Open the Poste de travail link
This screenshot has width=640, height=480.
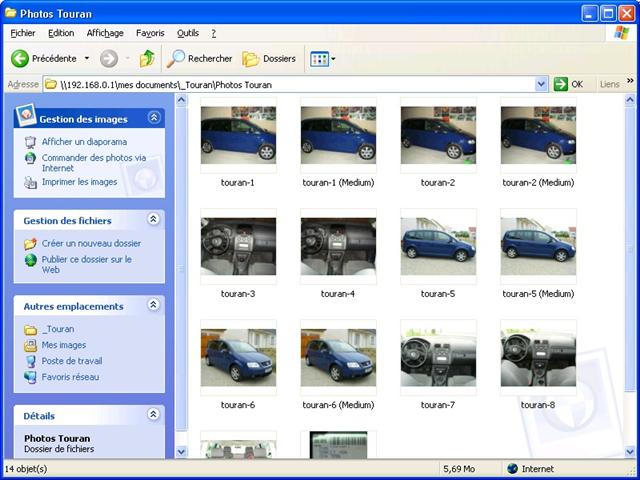point(72,361)
